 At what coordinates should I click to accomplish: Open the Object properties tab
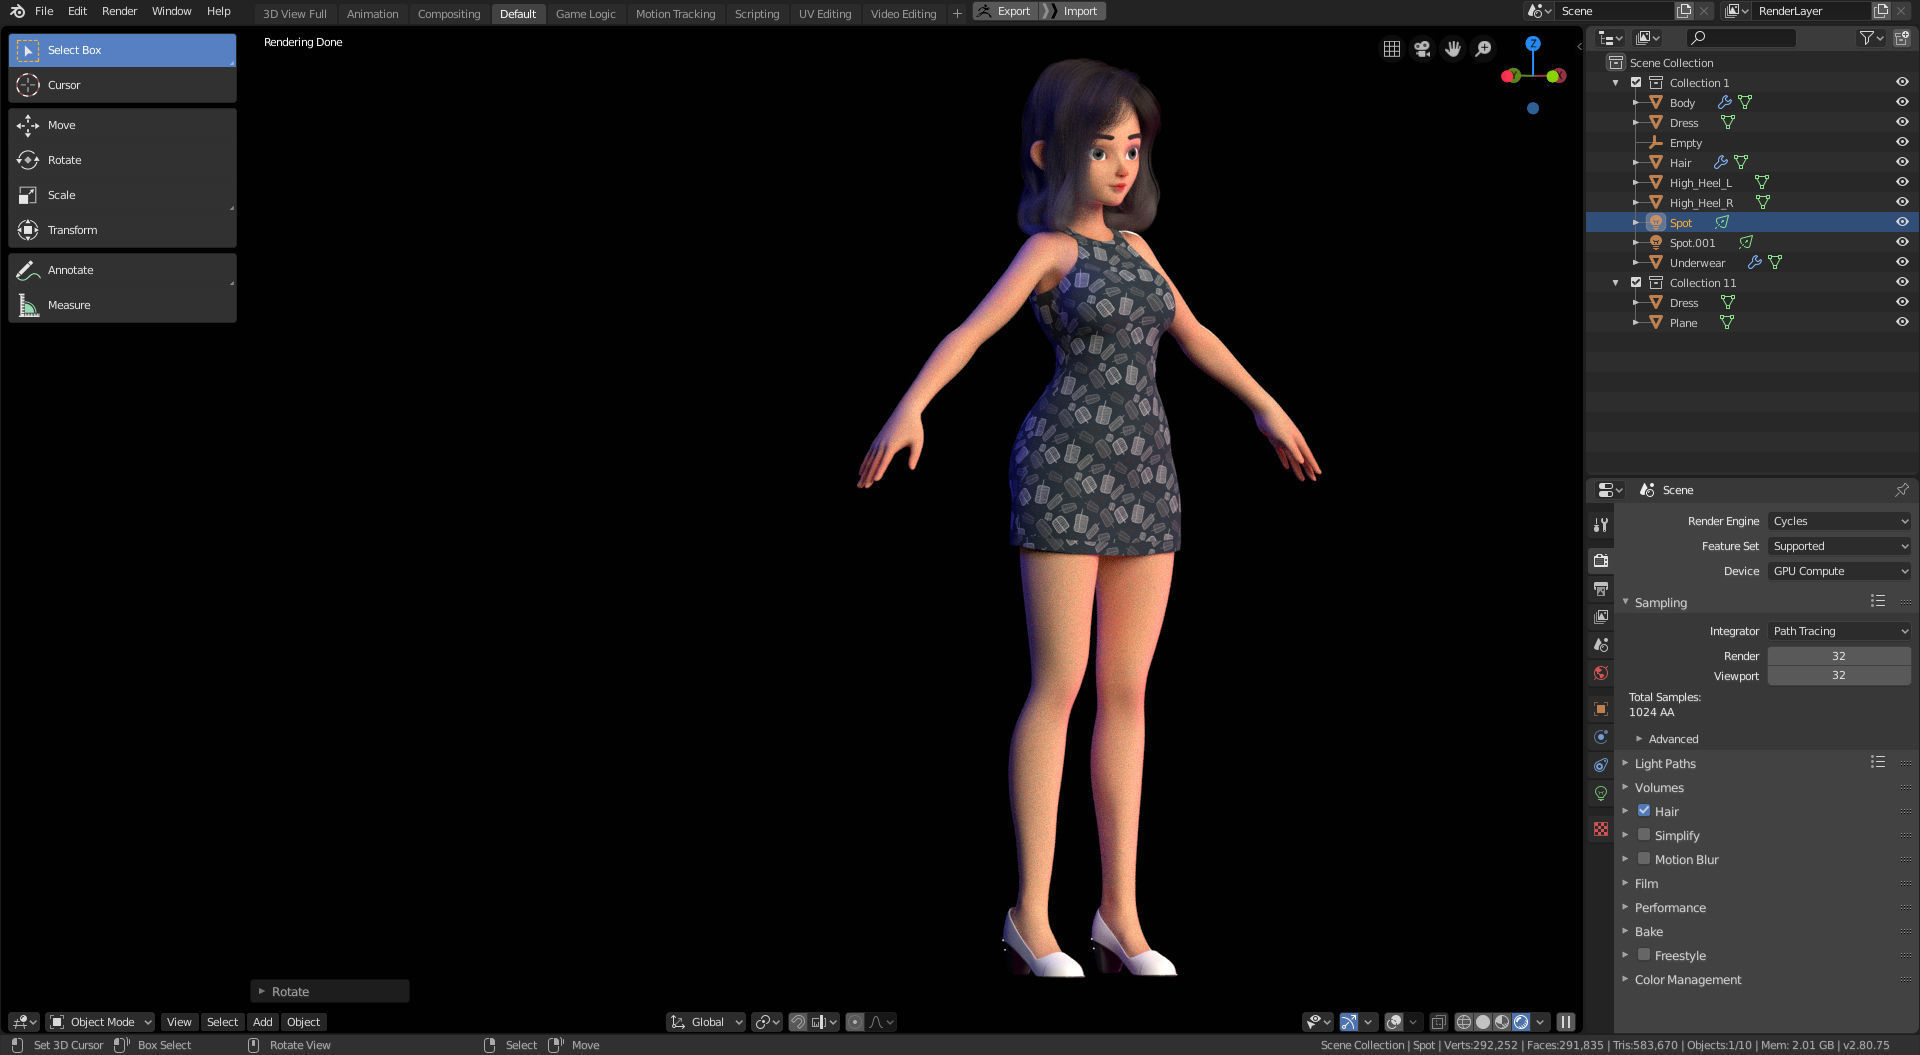1601,709
